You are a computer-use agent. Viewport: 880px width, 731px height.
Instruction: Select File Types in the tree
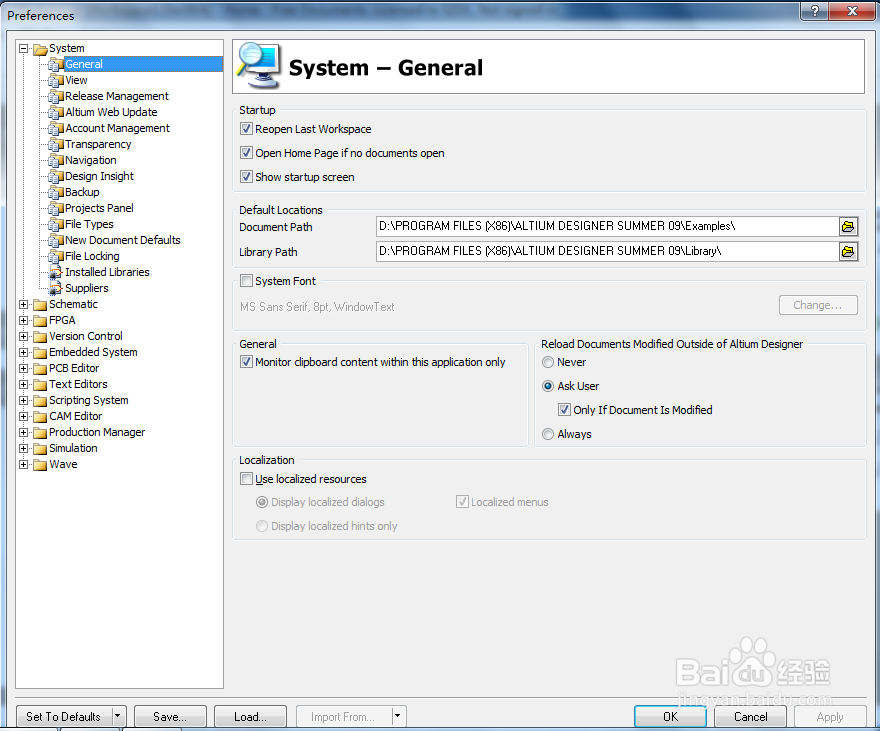tap(89, 224)
